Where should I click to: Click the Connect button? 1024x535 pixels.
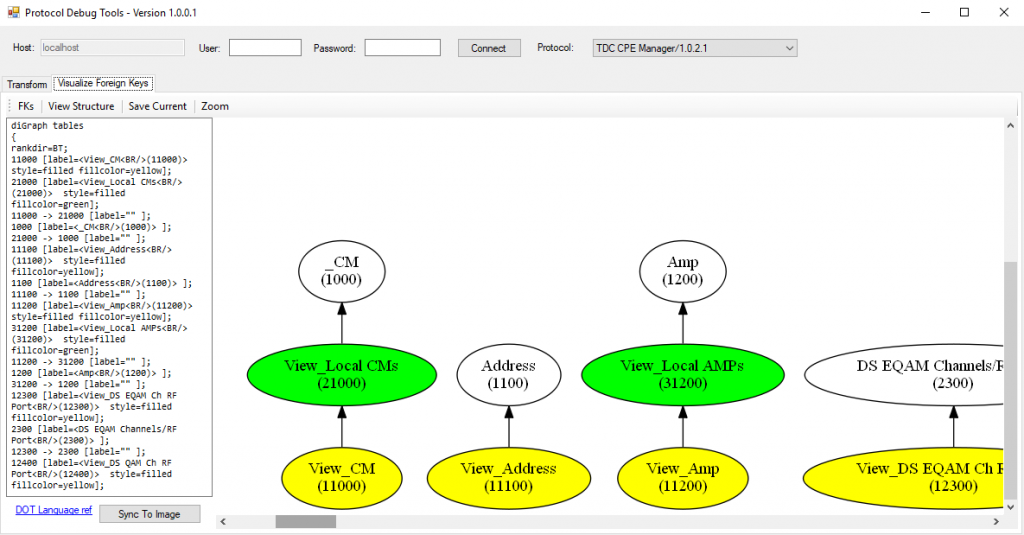pos(488,48)
